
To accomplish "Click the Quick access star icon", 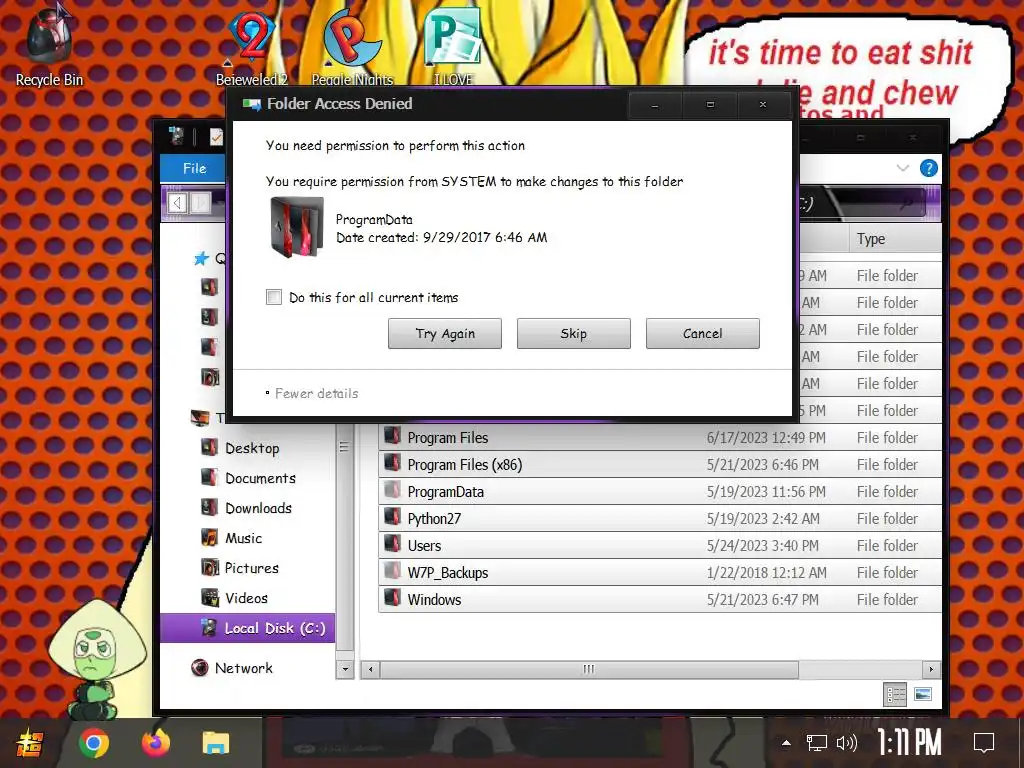I will [201, 259].
